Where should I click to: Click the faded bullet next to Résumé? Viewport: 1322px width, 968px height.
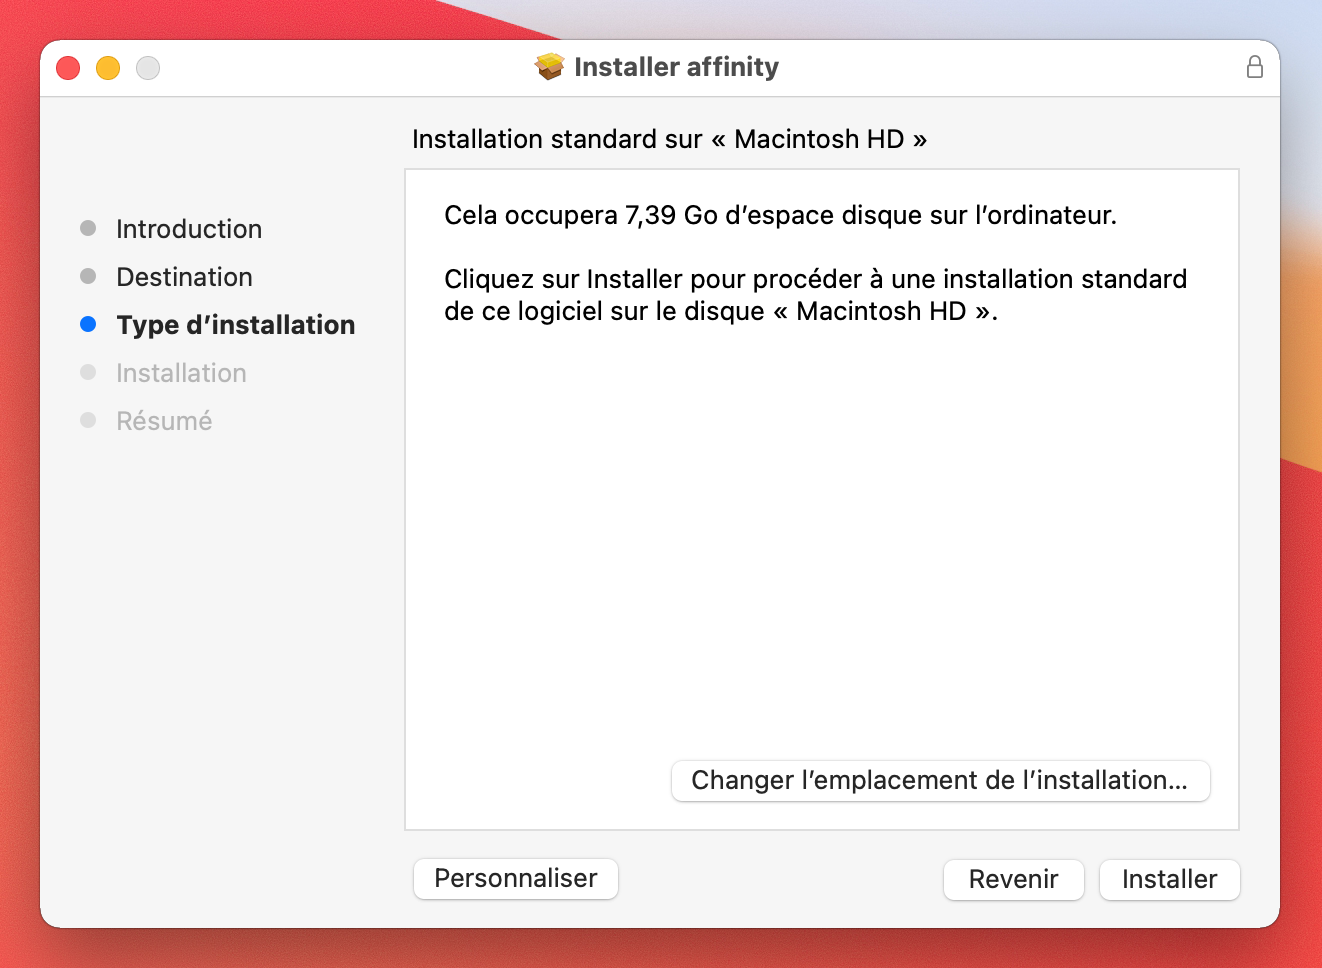pos(88,420)
